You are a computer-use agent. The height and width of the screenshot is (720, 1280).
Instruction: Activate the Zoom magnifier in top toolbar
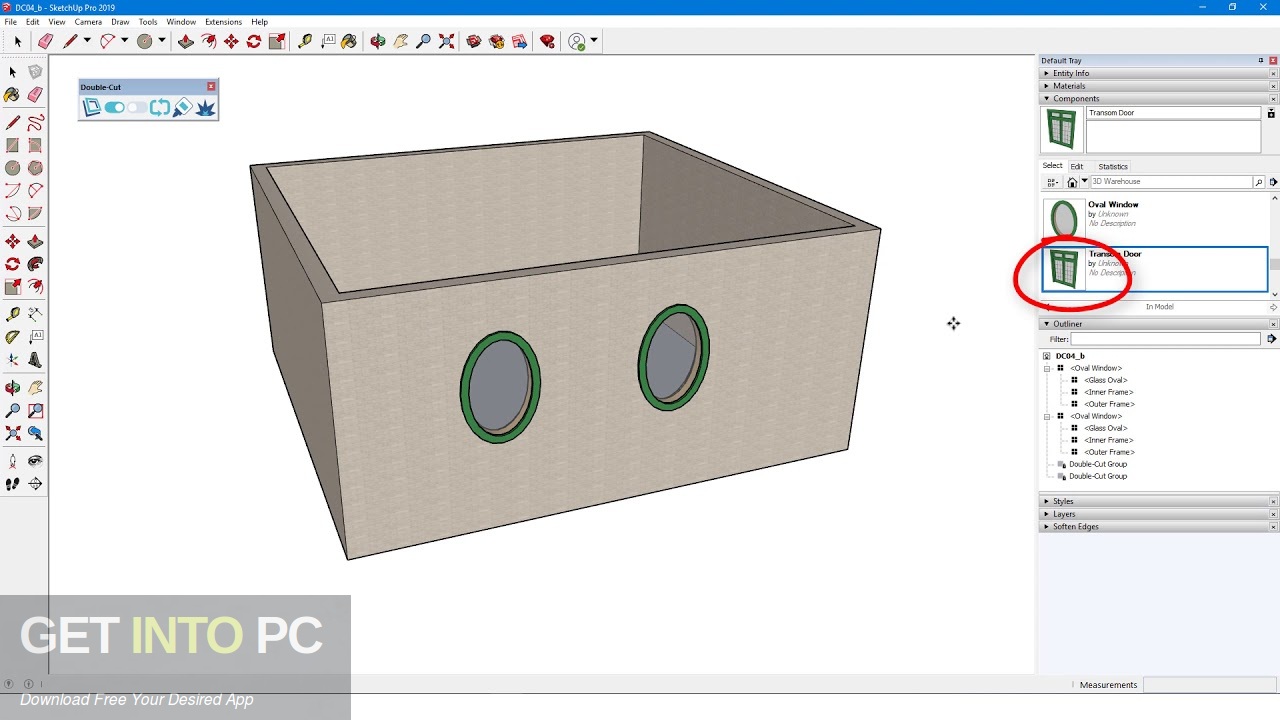(423, 41)
